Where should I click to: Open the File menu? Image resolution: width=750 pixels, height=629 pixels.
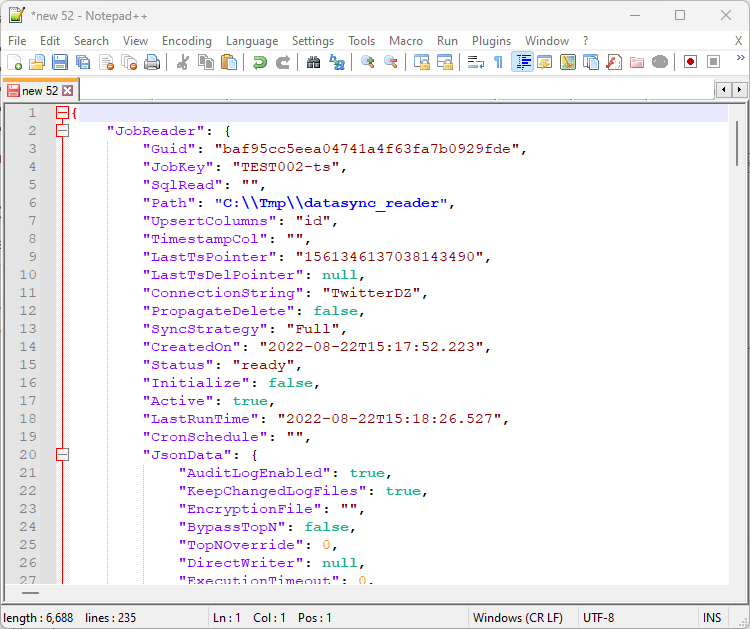17,41
